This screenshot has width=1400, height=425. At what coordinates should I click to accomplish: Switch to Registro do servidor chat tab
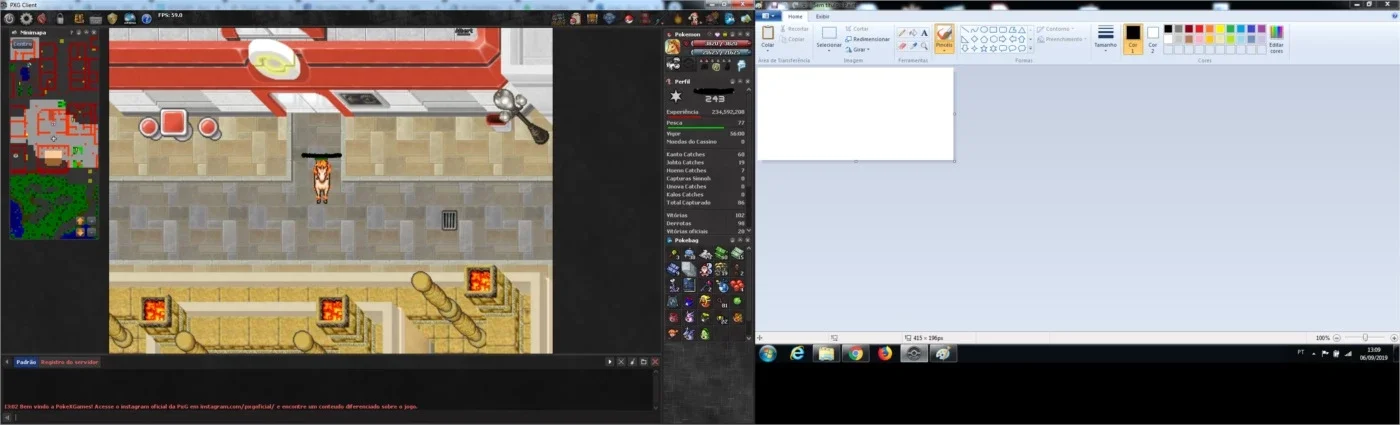pyautogui.click(x=70, y=361)
